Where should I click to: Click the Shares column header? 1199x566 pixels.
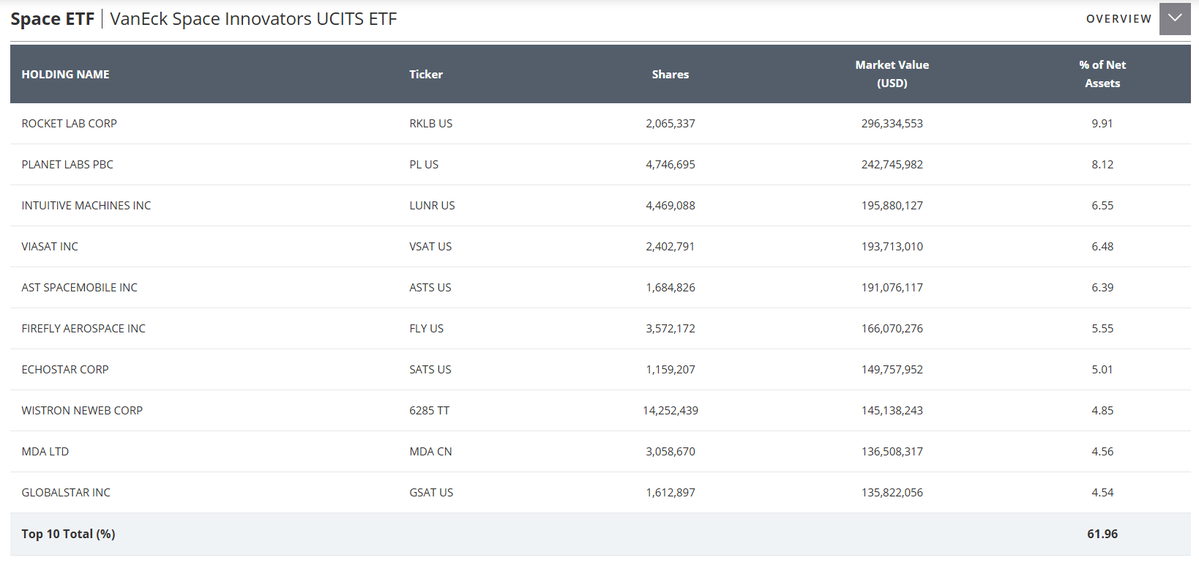671,74
